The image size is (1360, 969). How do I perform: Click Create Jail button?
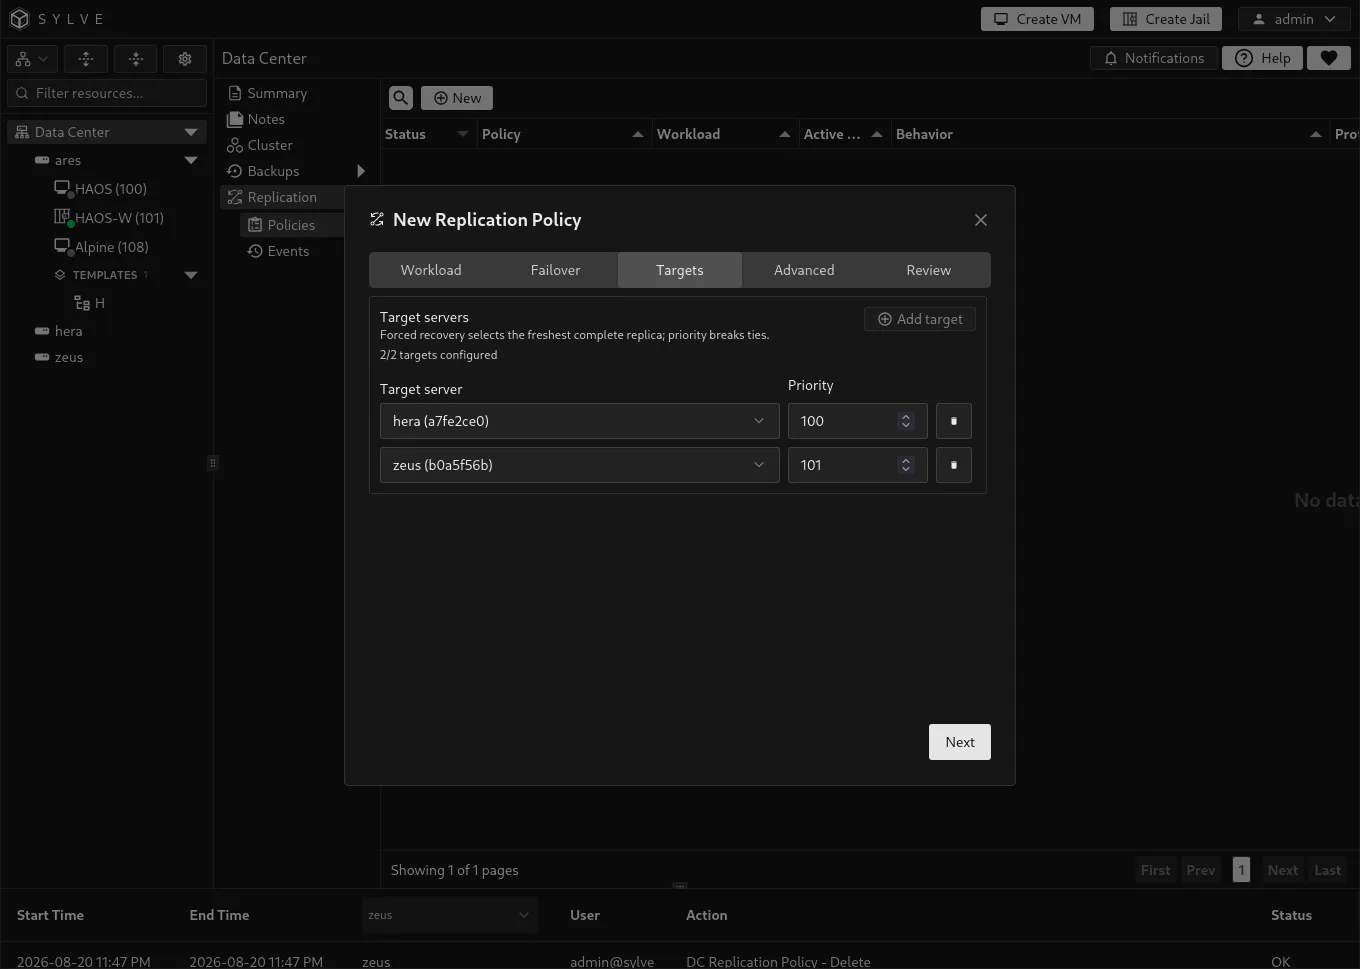click(1166, 19)
